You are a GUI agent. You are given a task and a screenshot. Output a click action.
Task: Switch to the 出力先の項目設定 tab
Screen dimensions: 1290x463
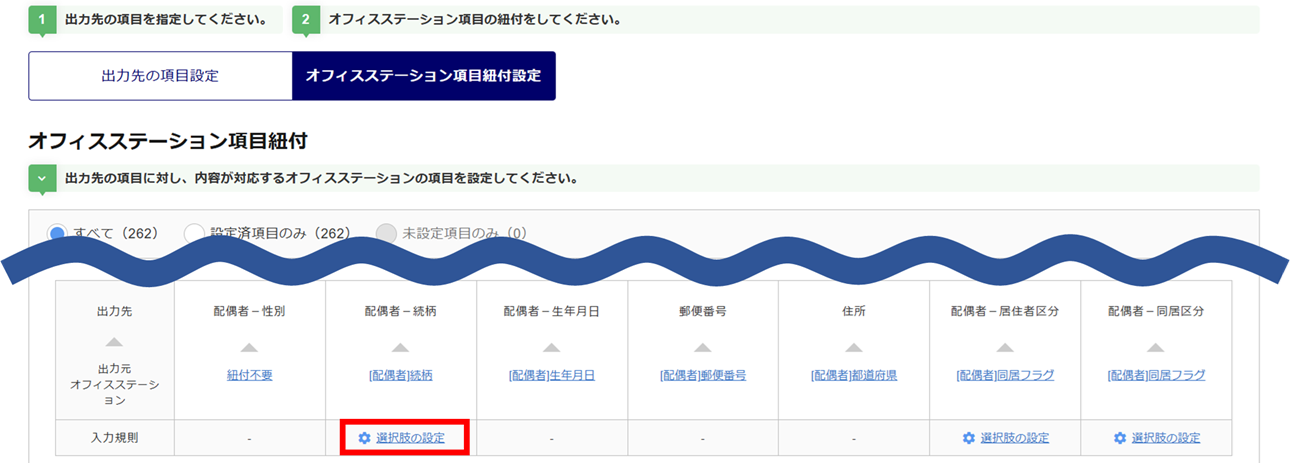point(160,76)
